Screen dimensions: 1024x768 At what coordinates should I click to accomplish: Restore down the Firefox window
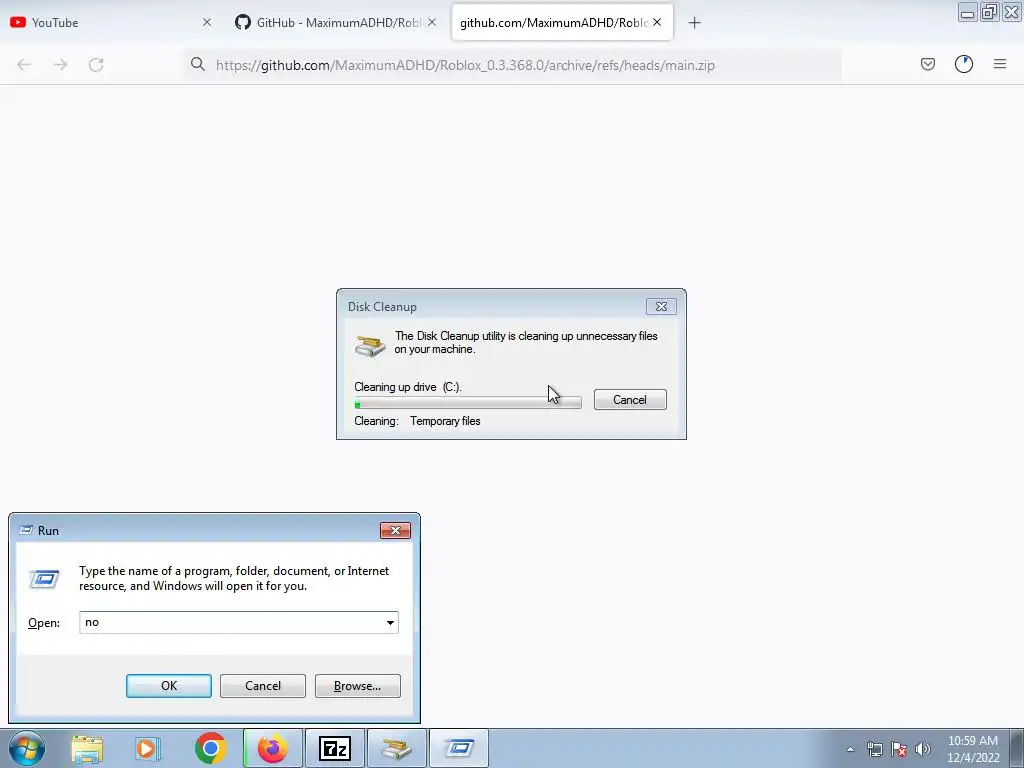989,12
